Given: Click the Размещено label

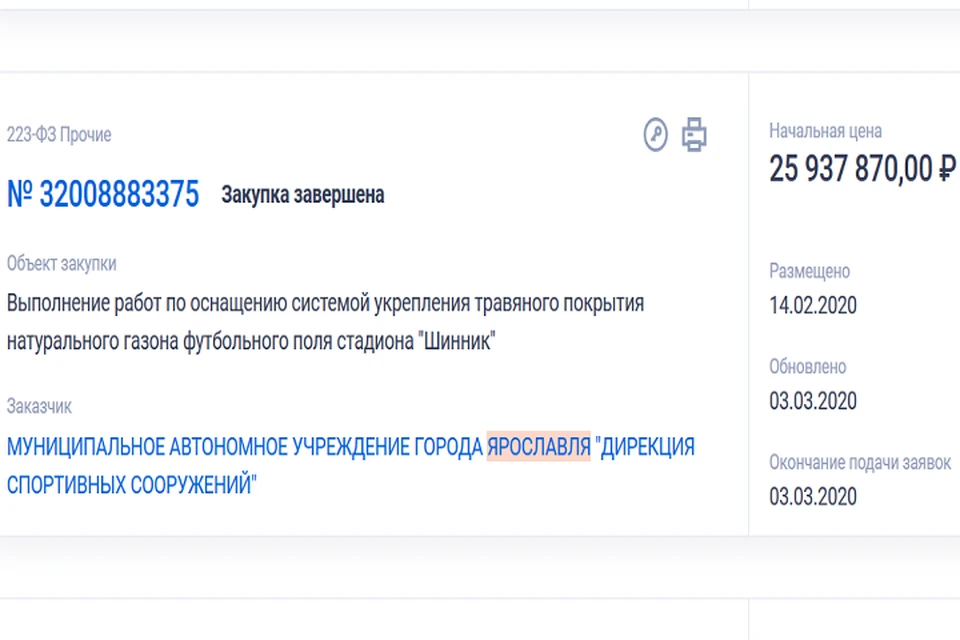Looking at the screenshot, I should 809,271.
